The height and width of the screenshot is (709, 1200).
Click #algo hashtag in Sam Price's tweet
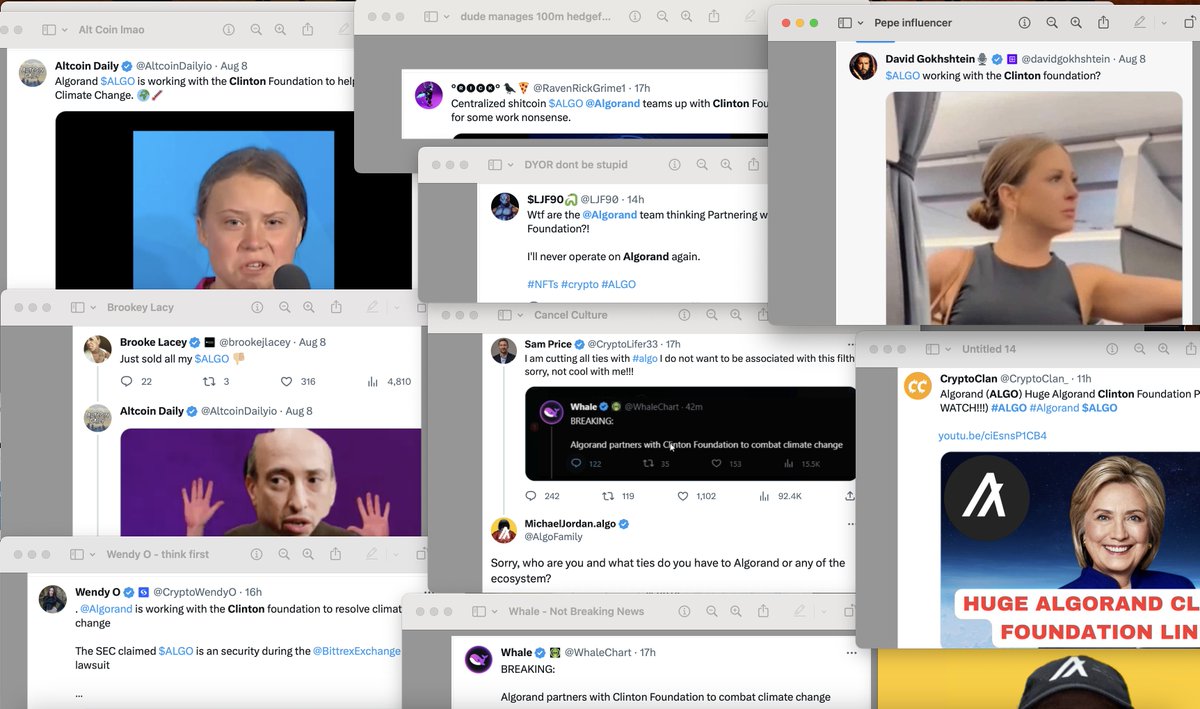tap(645, 358)
